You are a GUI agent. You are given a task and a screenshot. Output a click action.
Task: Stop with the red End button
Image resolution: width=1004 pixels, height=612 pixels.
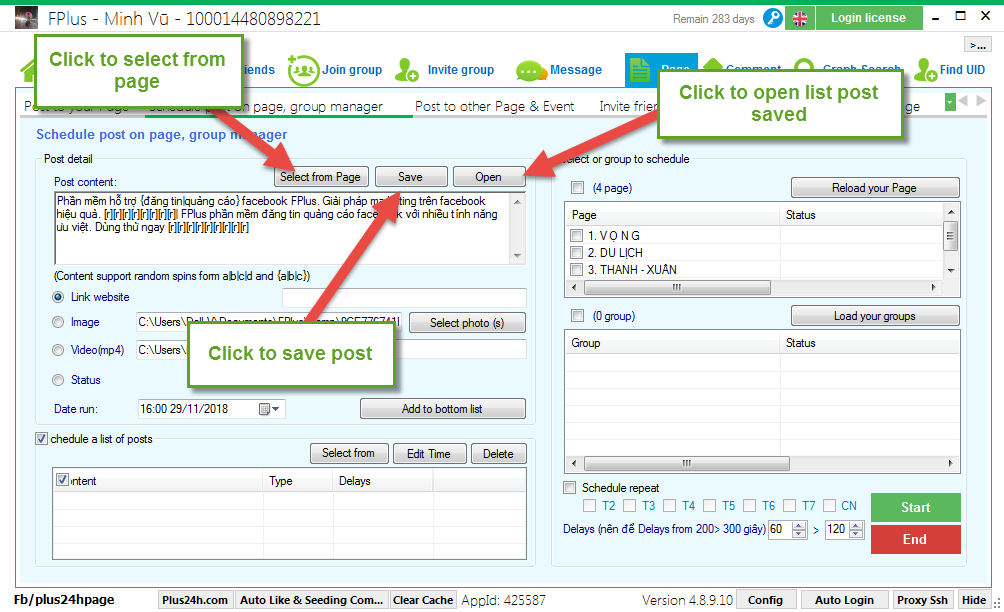coord(916,539)
